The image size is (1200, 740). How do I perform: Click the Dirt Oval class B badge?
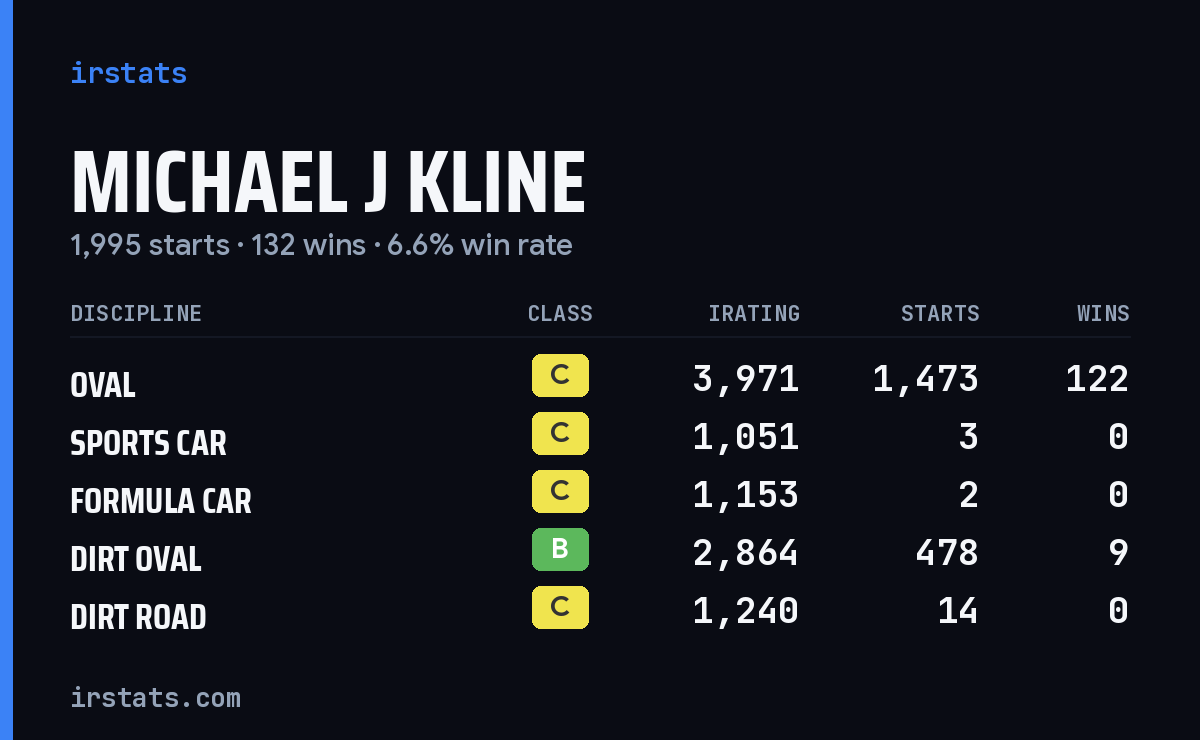coord(560,550)
